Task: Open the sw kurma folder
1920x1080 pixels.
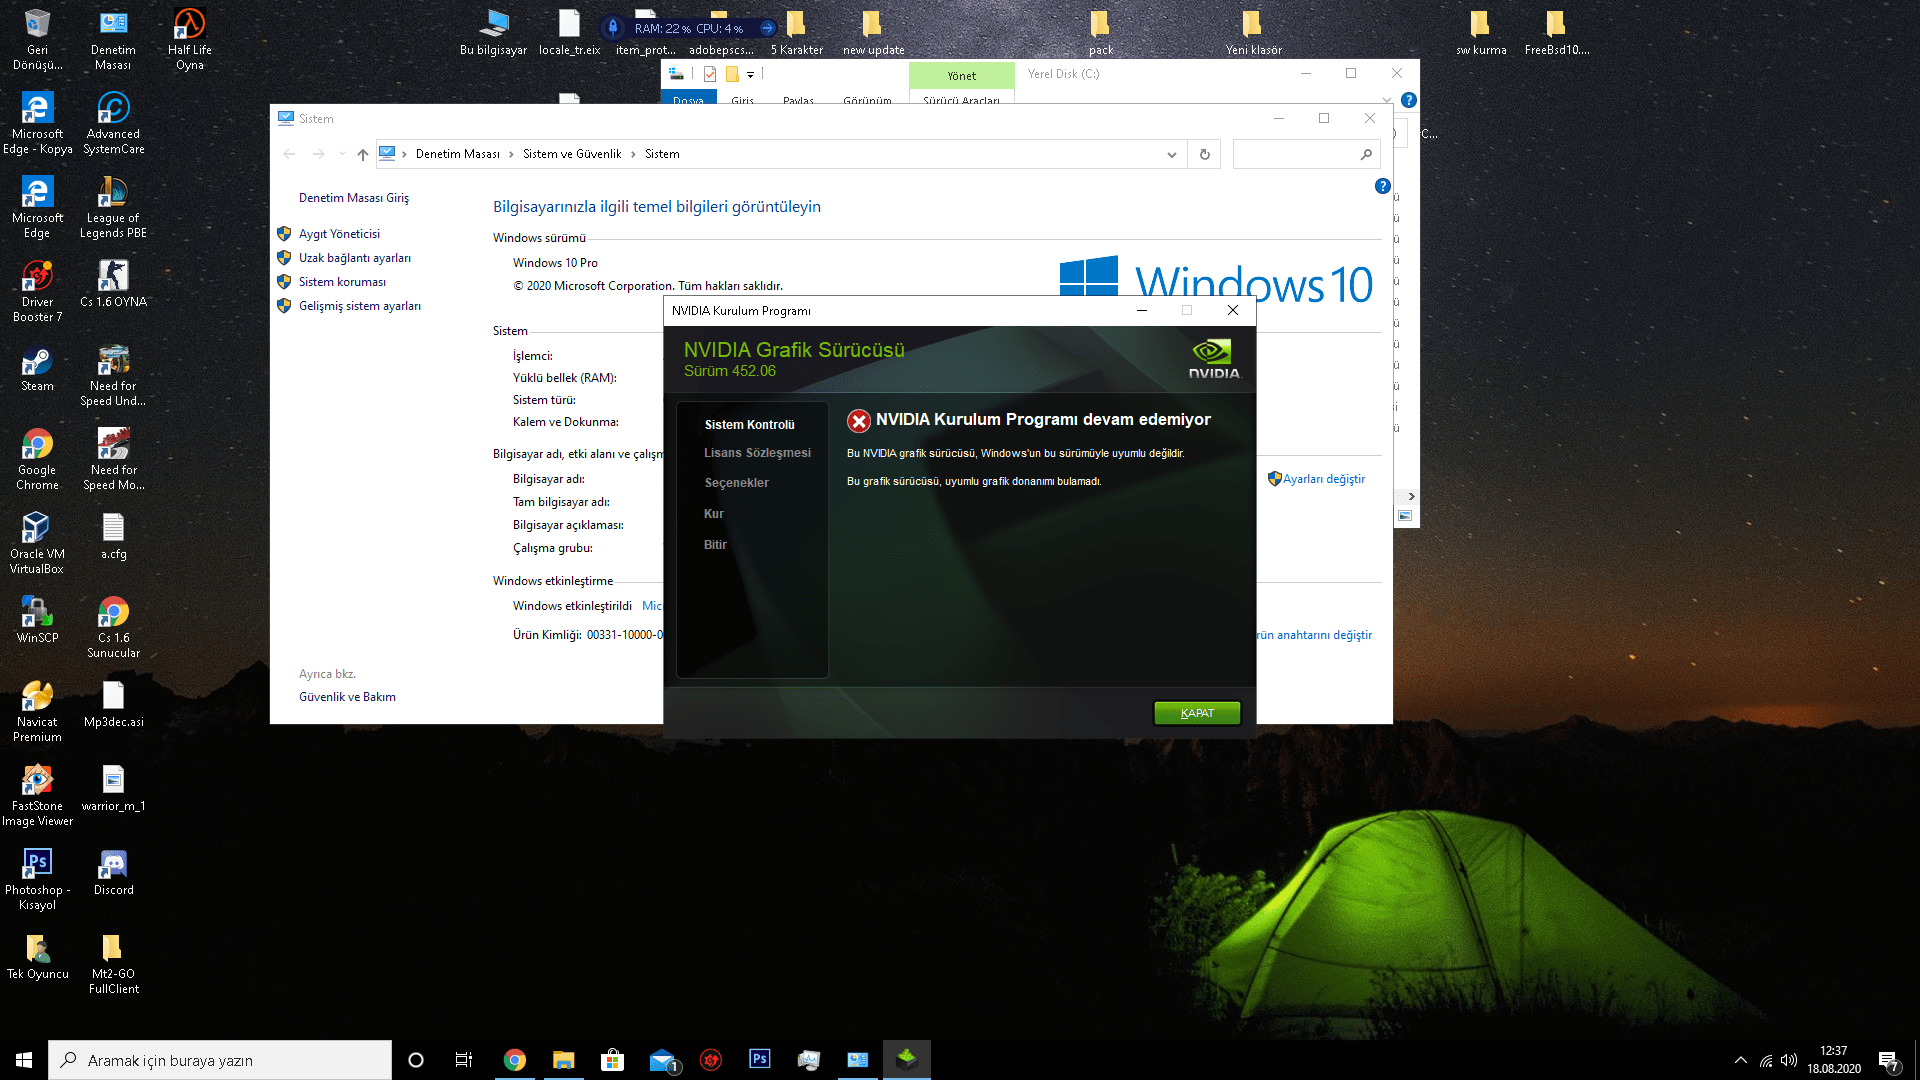Action: click(1481, 32)
